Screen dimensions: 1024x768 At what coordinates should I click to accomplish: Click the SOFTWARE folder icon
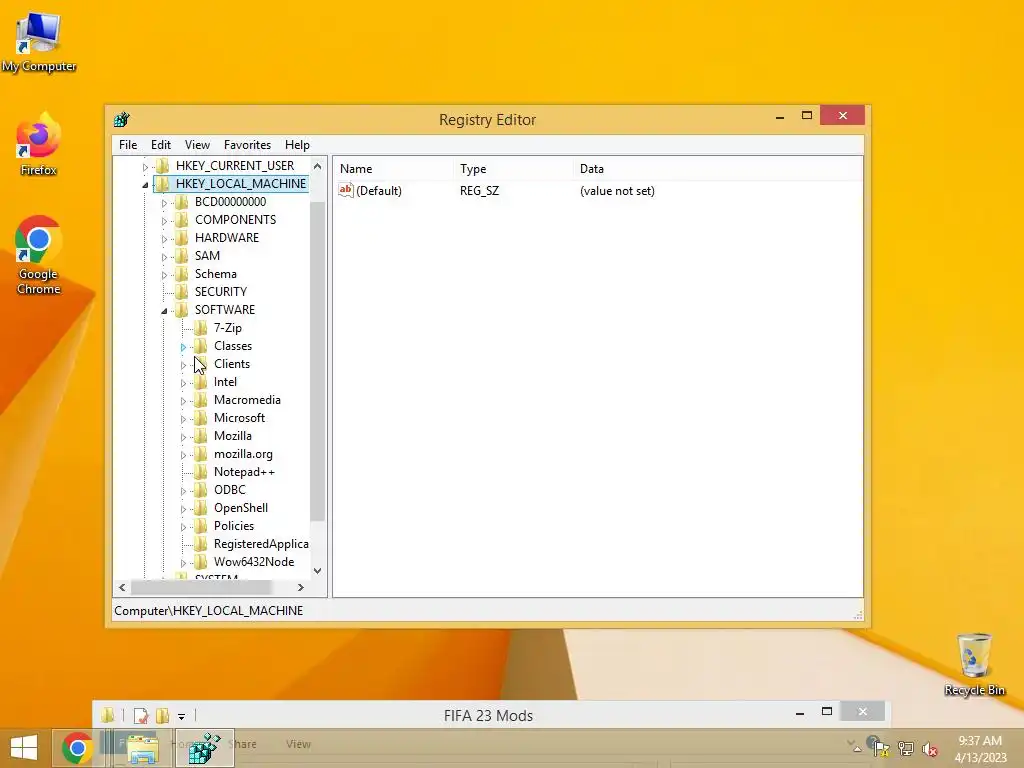[x=182, y=309]
